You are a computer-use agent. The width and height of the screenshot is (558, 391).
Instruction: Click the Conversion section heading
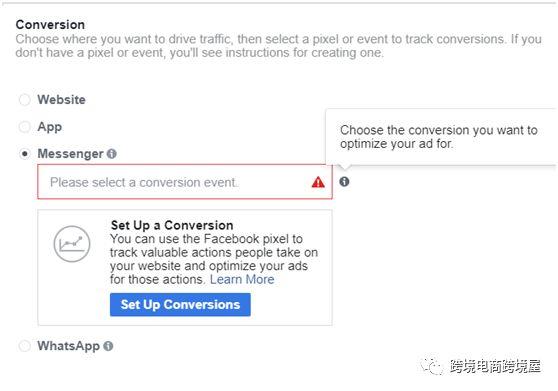(x=50, y=25)
